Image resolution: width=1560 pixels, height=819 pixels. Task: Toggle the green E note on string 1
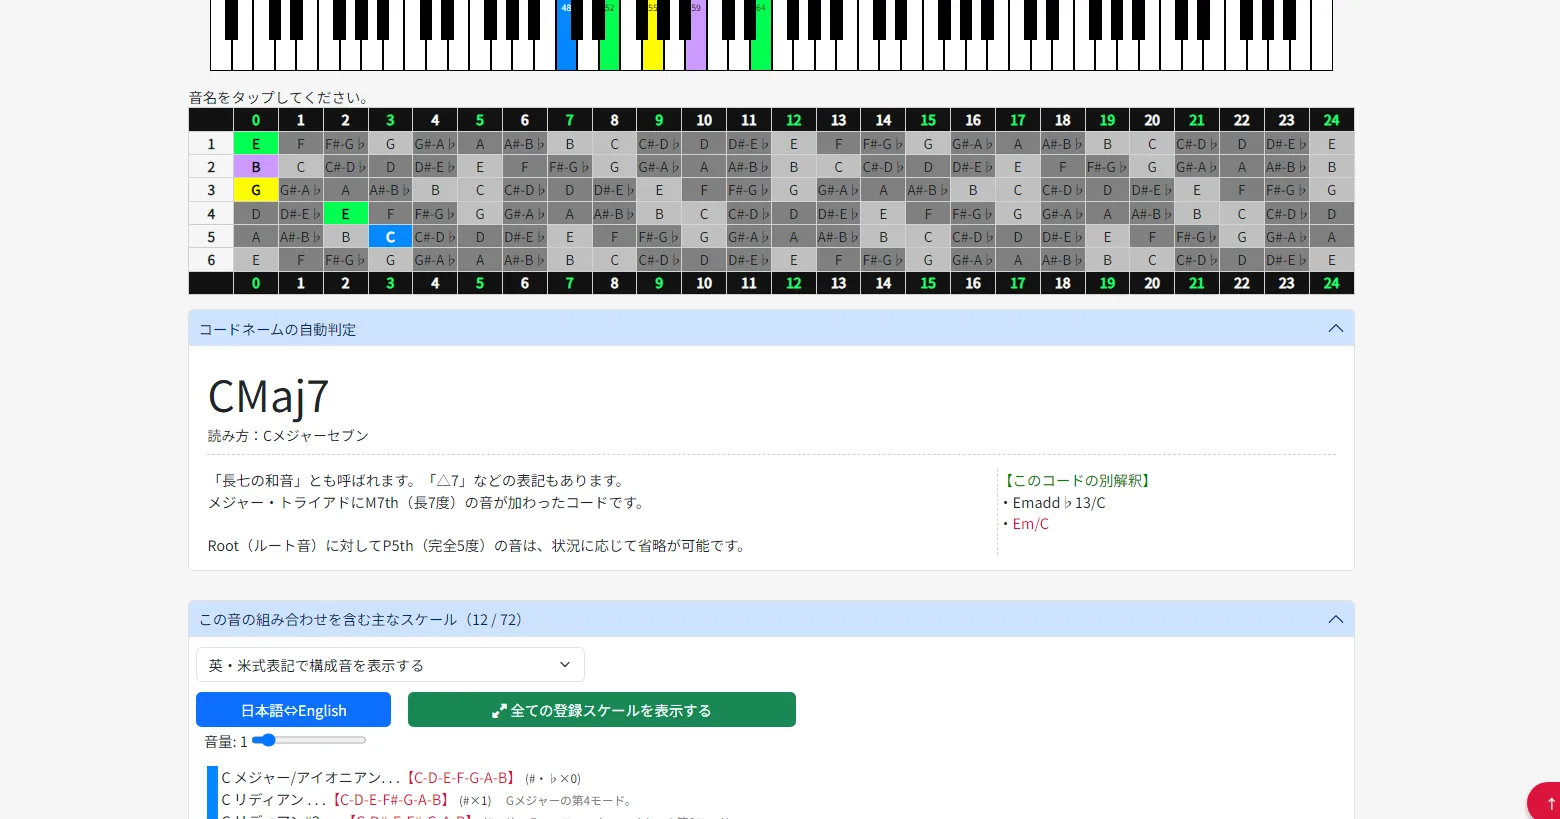(256, 144)
